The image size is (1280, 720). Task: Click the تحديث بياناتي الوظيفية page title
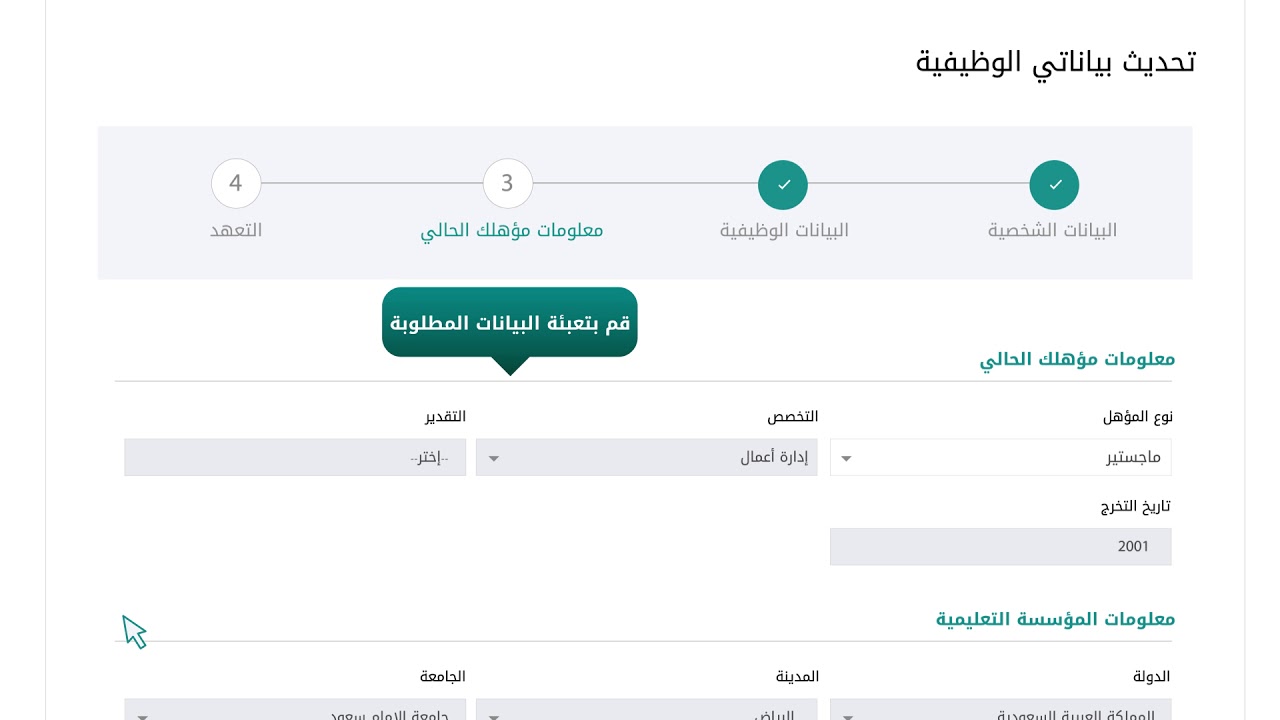pyautogui.click(x=1056, y=62)
